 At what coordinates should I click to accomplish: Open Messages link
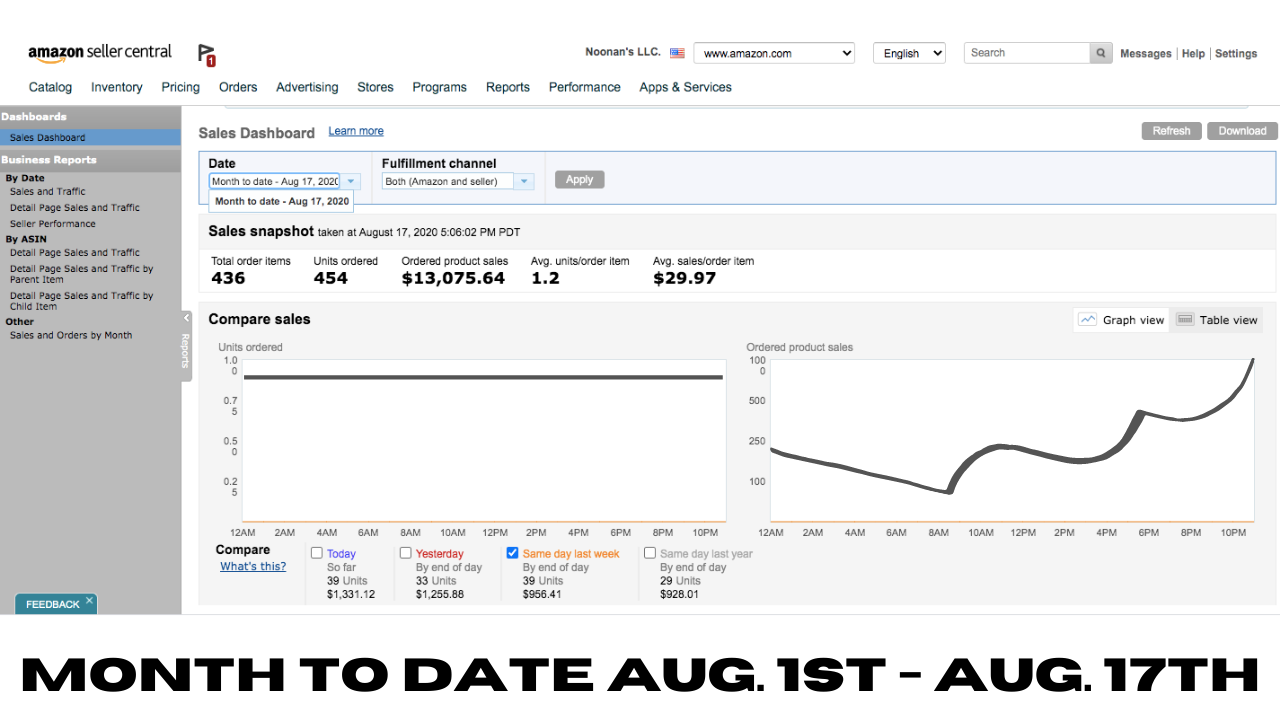[1146, 54]
